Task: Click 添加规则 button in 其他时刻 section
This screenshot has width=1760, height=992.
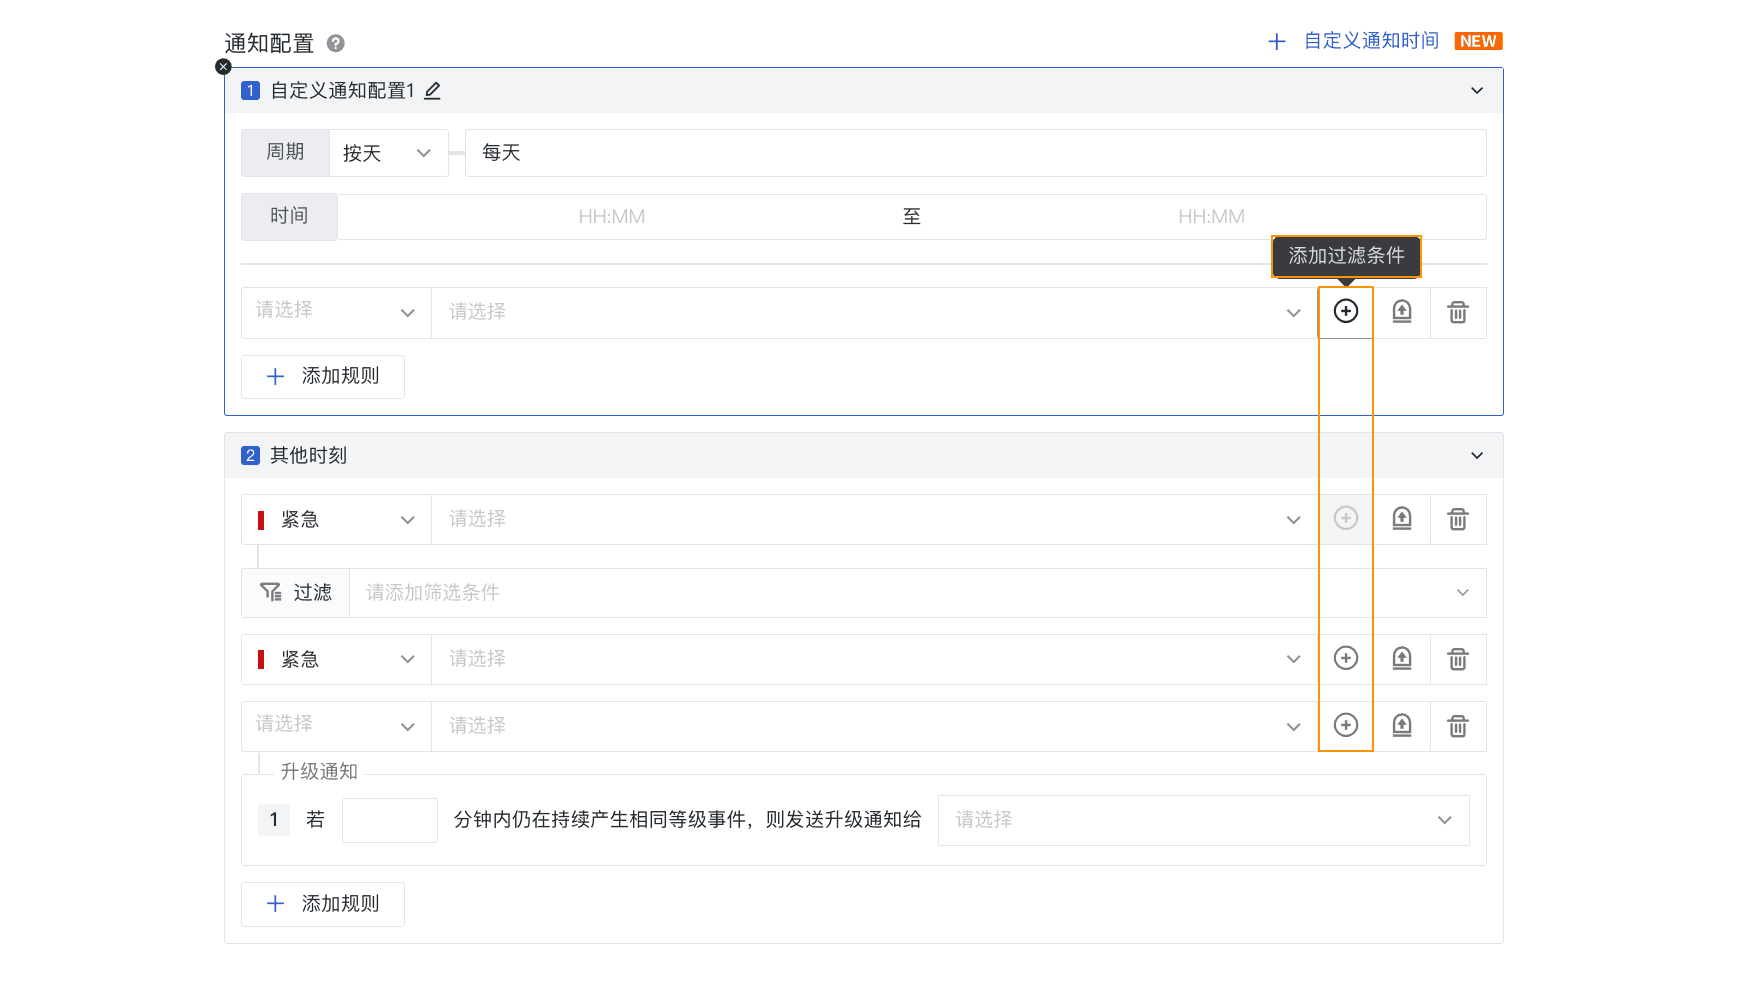Action: click(323, 904)
